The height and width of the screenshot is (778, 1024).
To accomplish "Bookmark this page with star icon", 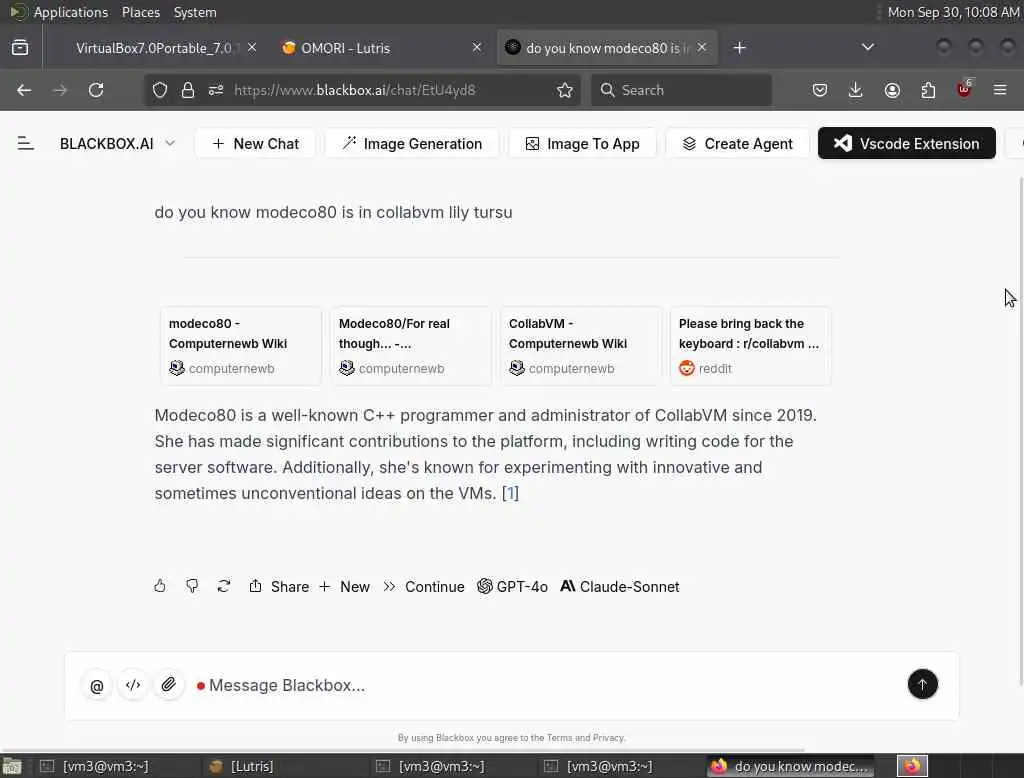I will point(565,90).
